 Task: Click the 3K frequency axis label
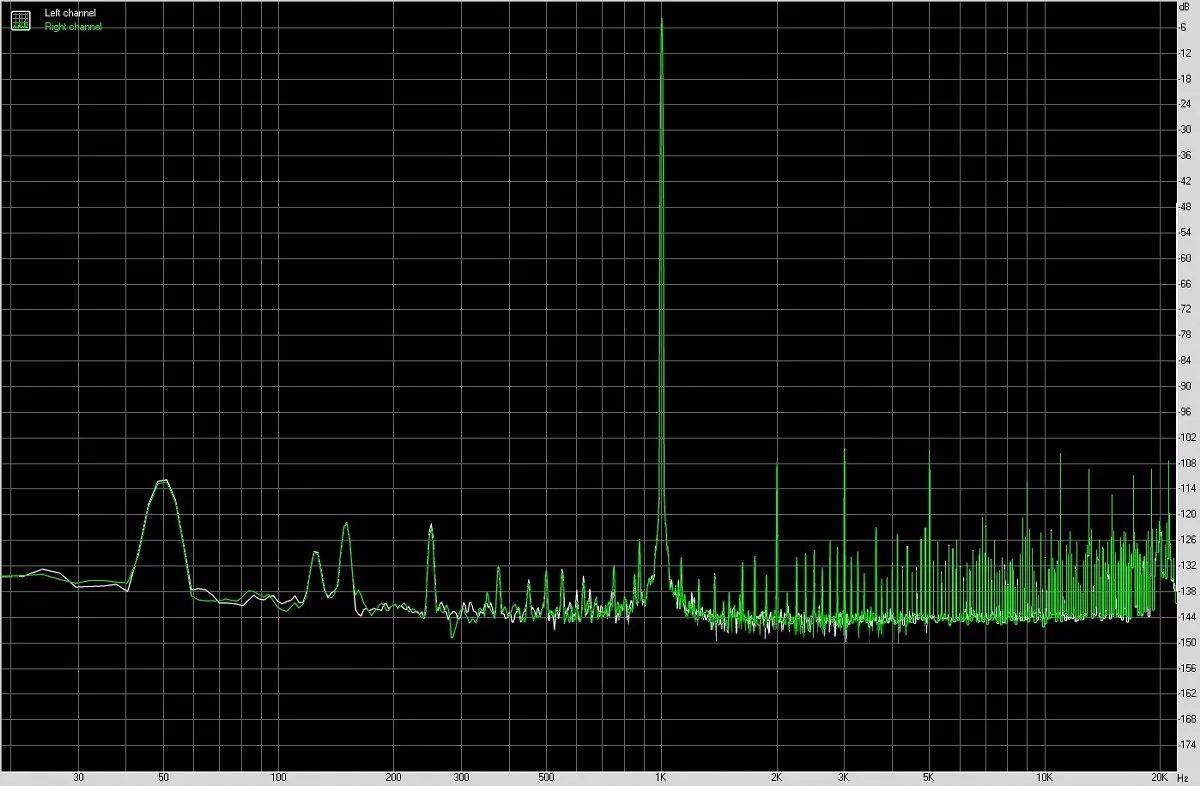point(844,777)
